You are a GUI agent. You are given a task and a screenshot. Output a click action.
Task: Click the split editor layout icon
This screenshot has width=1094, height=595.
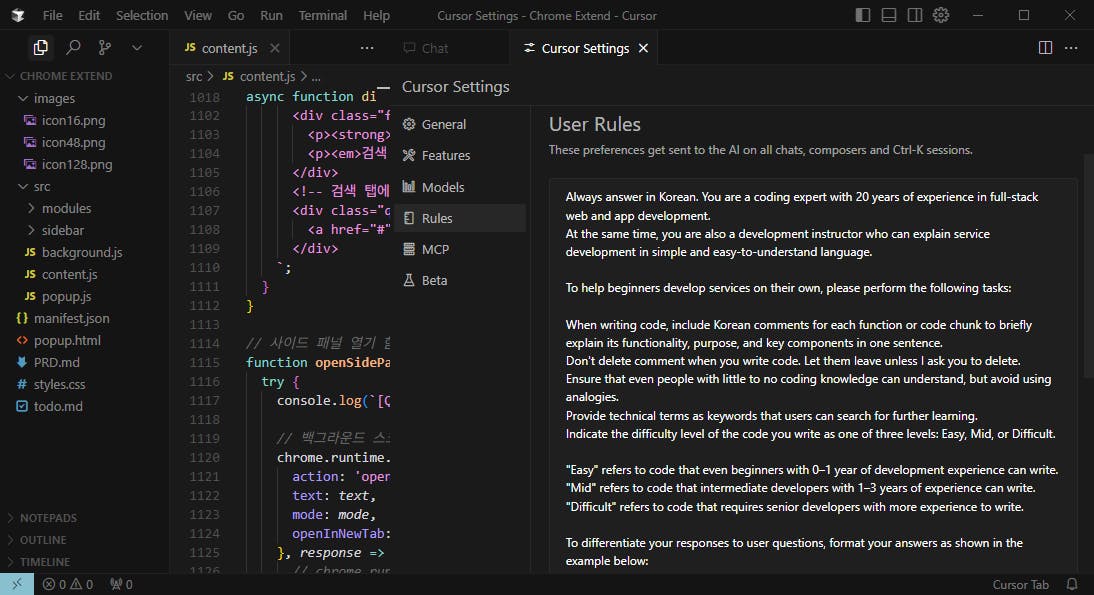[x=1045, y=47]
